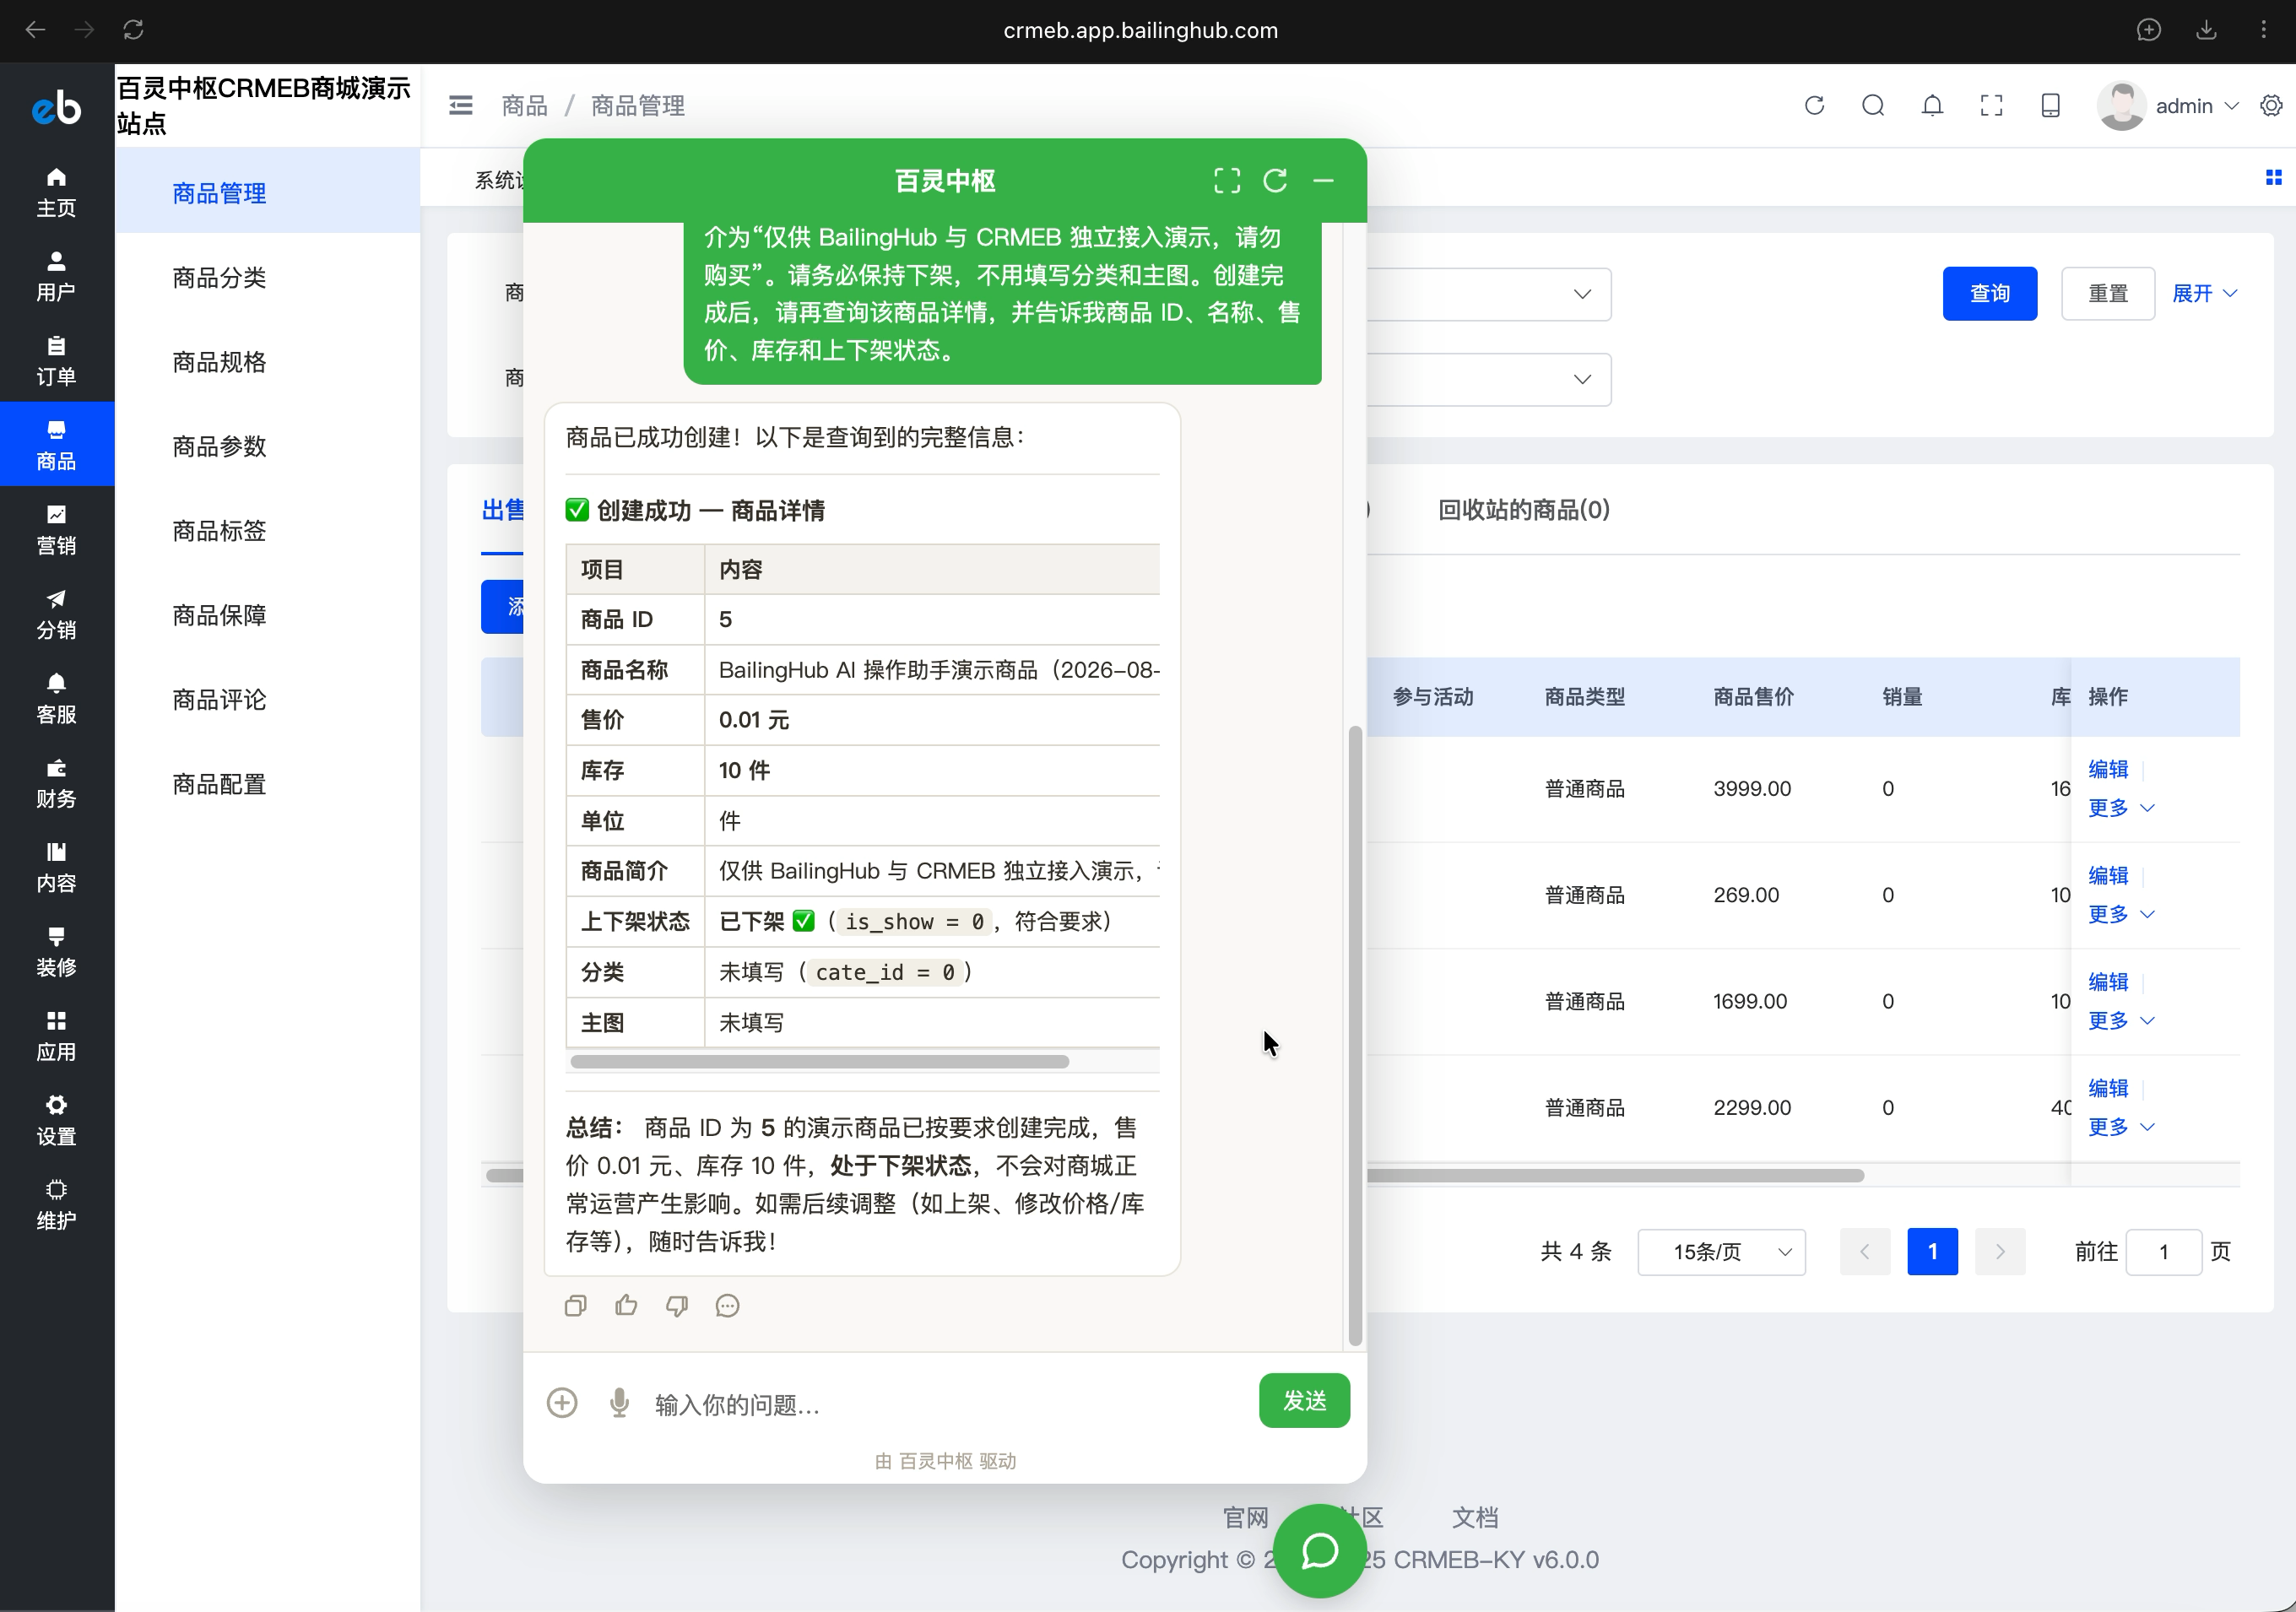Open the 15条/页 page size dropdown
Viewport: 2296px width, 1612px height.
(1721, 1252)
